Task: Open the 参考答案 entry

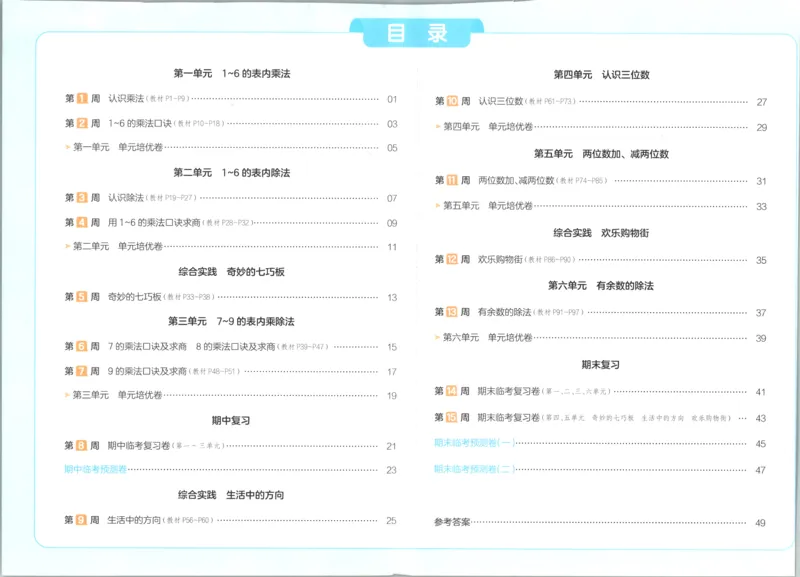Action: coord(452,522)
